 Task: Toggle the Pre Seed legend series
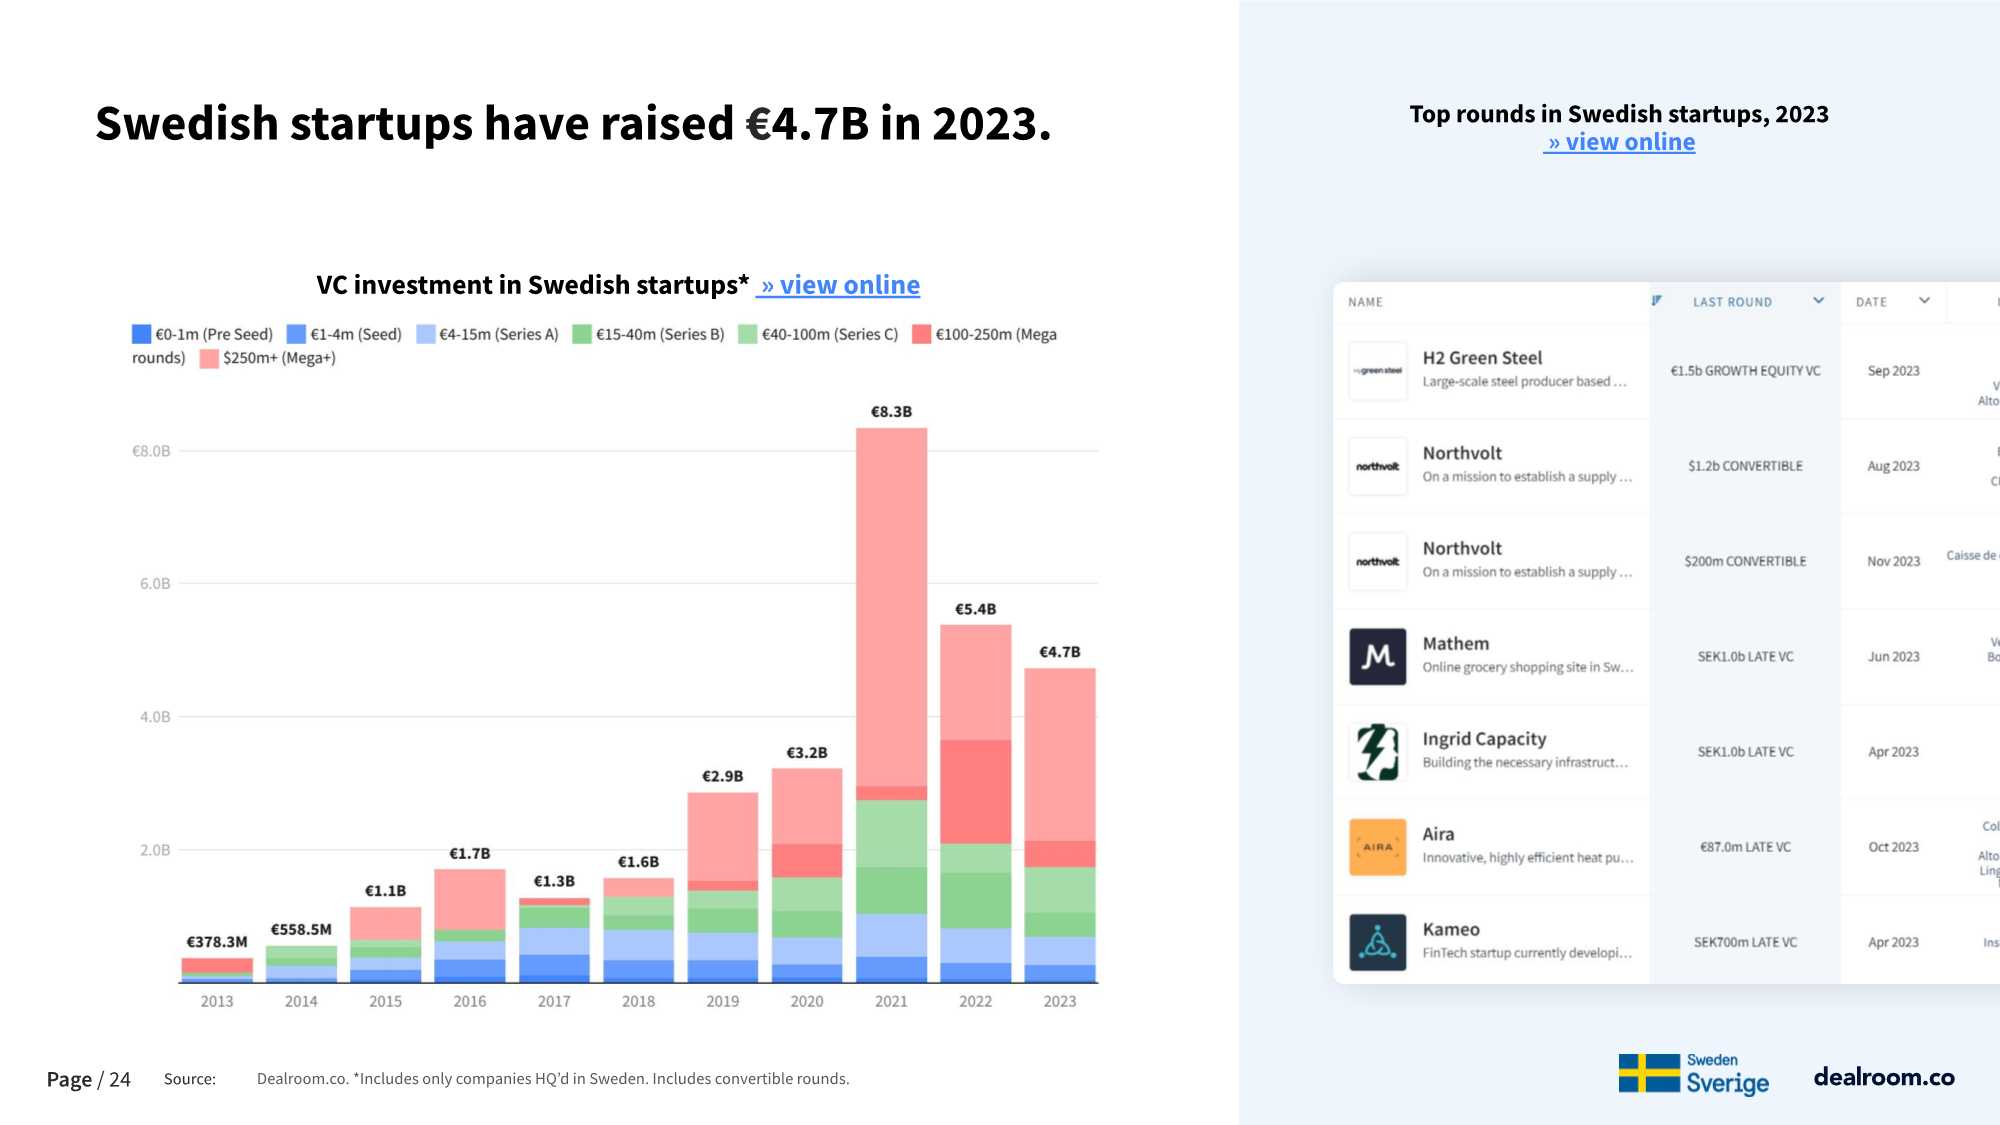click(x=203, y=334)
